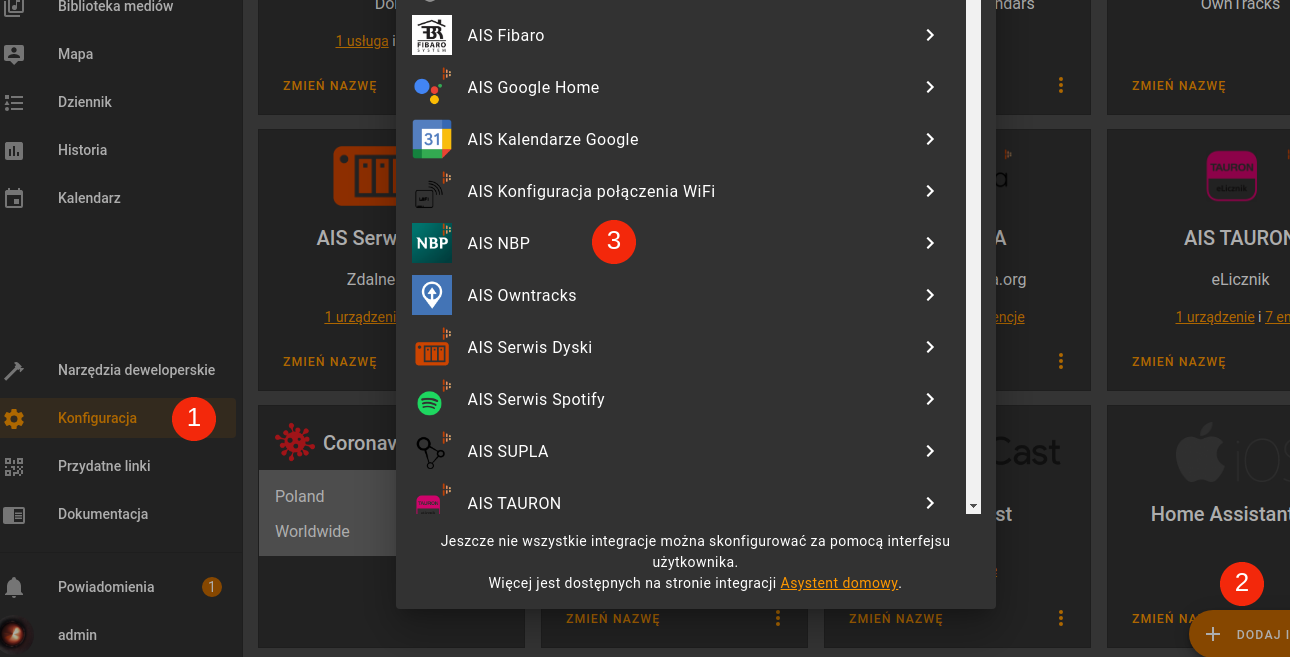Open the 1 usługa link
This screenshot has width=1290, height=657.
[x=362, y=41]
